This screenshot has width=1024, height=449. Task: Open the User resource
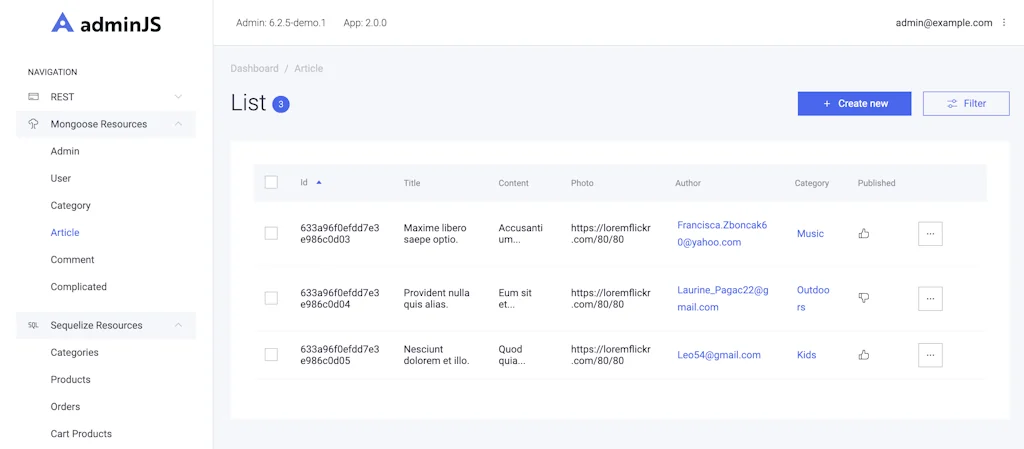61,178
